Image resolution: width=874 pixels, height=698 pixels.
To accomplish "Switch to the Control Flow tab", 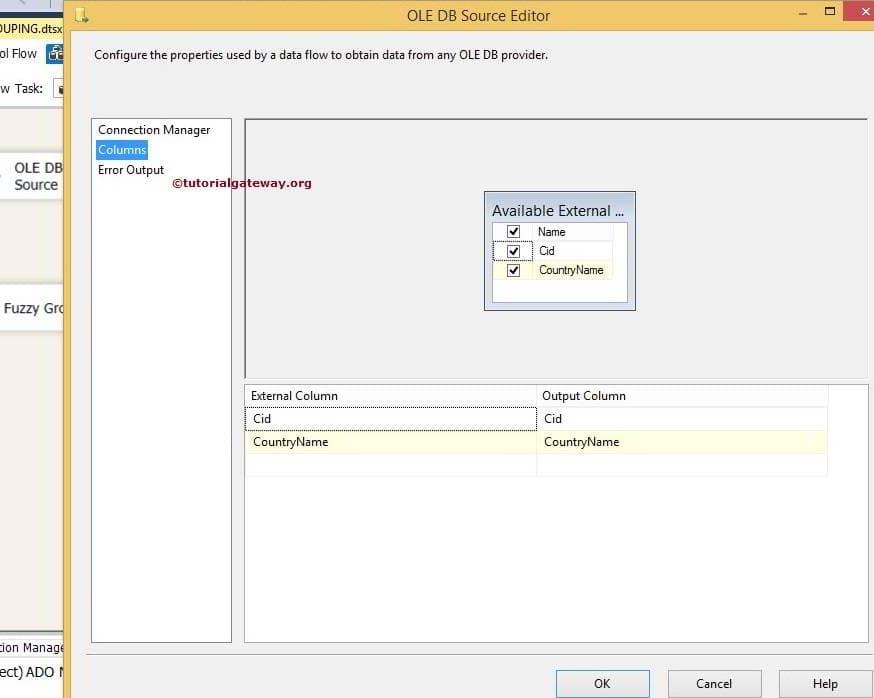I will click(20, 54).
